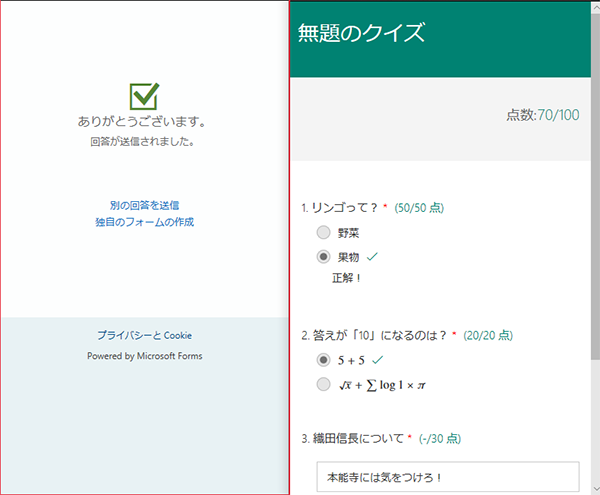The image size is (600, 495).
Task: Click question 2 答えが「10」になるのは？ text
Action: coord(374,335)
